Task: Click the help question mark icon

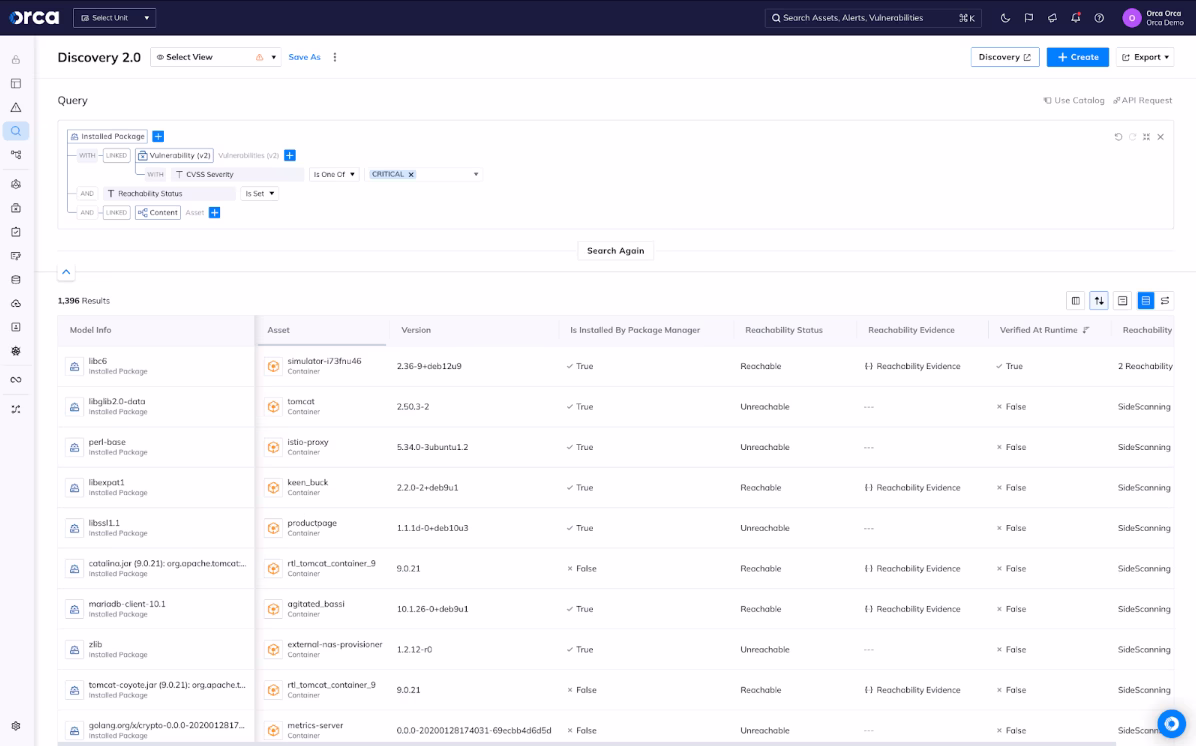Action: point(1099,18)
